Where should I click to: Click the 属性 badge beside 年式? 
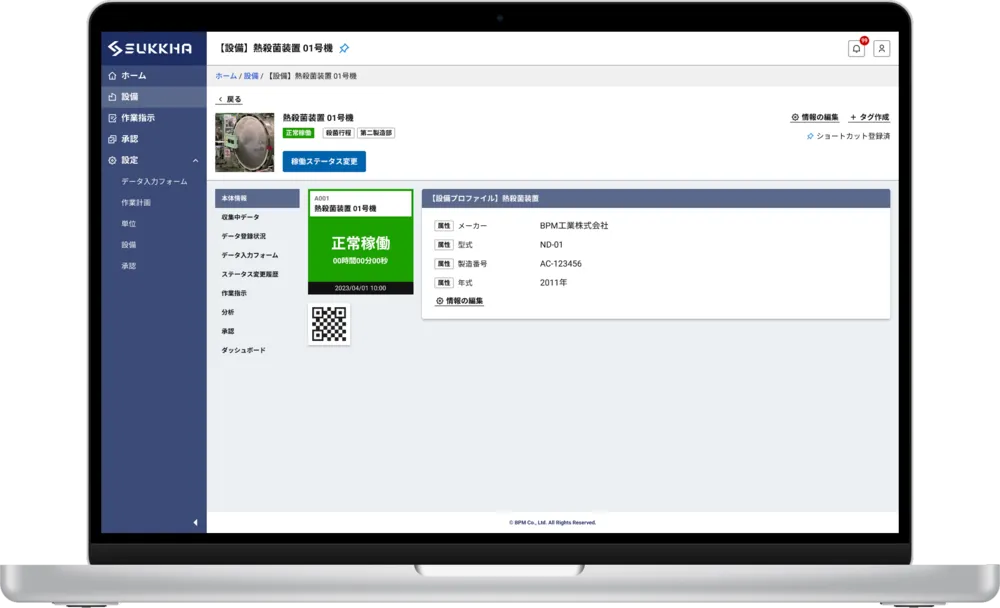click(444, 283)
